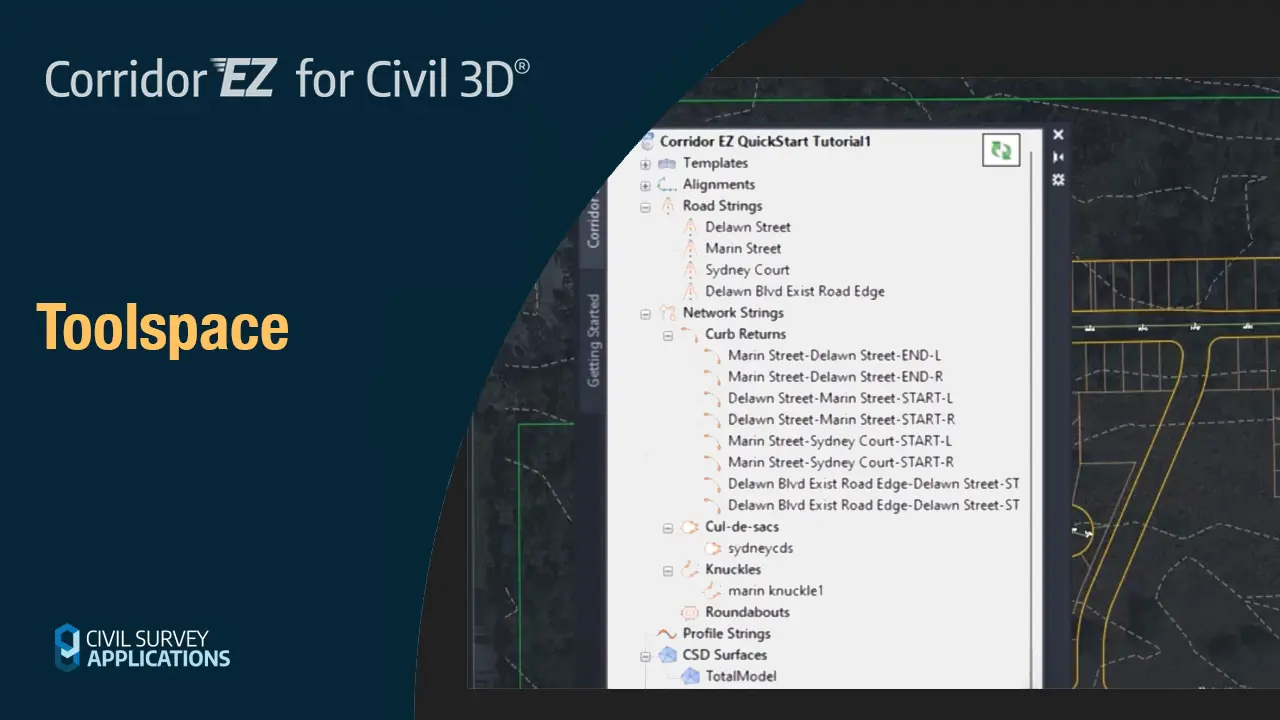Select the marin knuckle1 icon

[713, 591]
